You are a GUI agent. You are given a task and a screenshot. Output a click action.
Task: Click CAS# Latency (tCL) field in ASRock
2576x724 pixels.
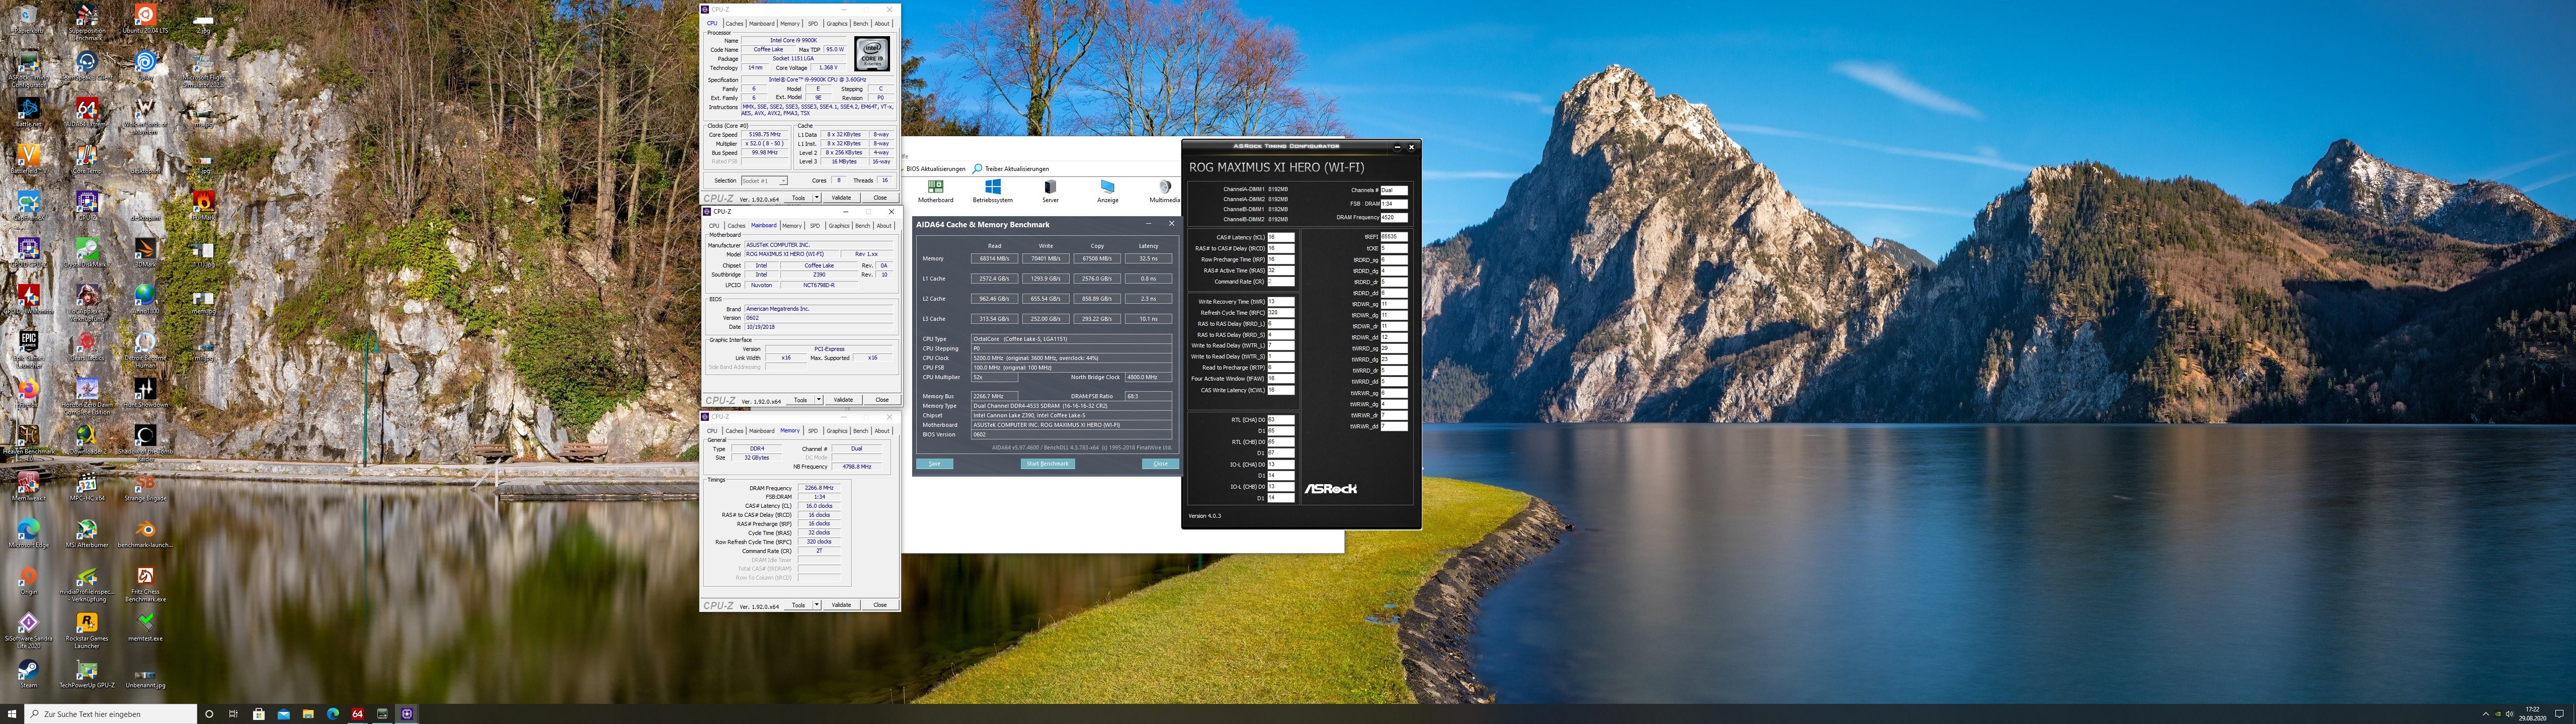1281,238
